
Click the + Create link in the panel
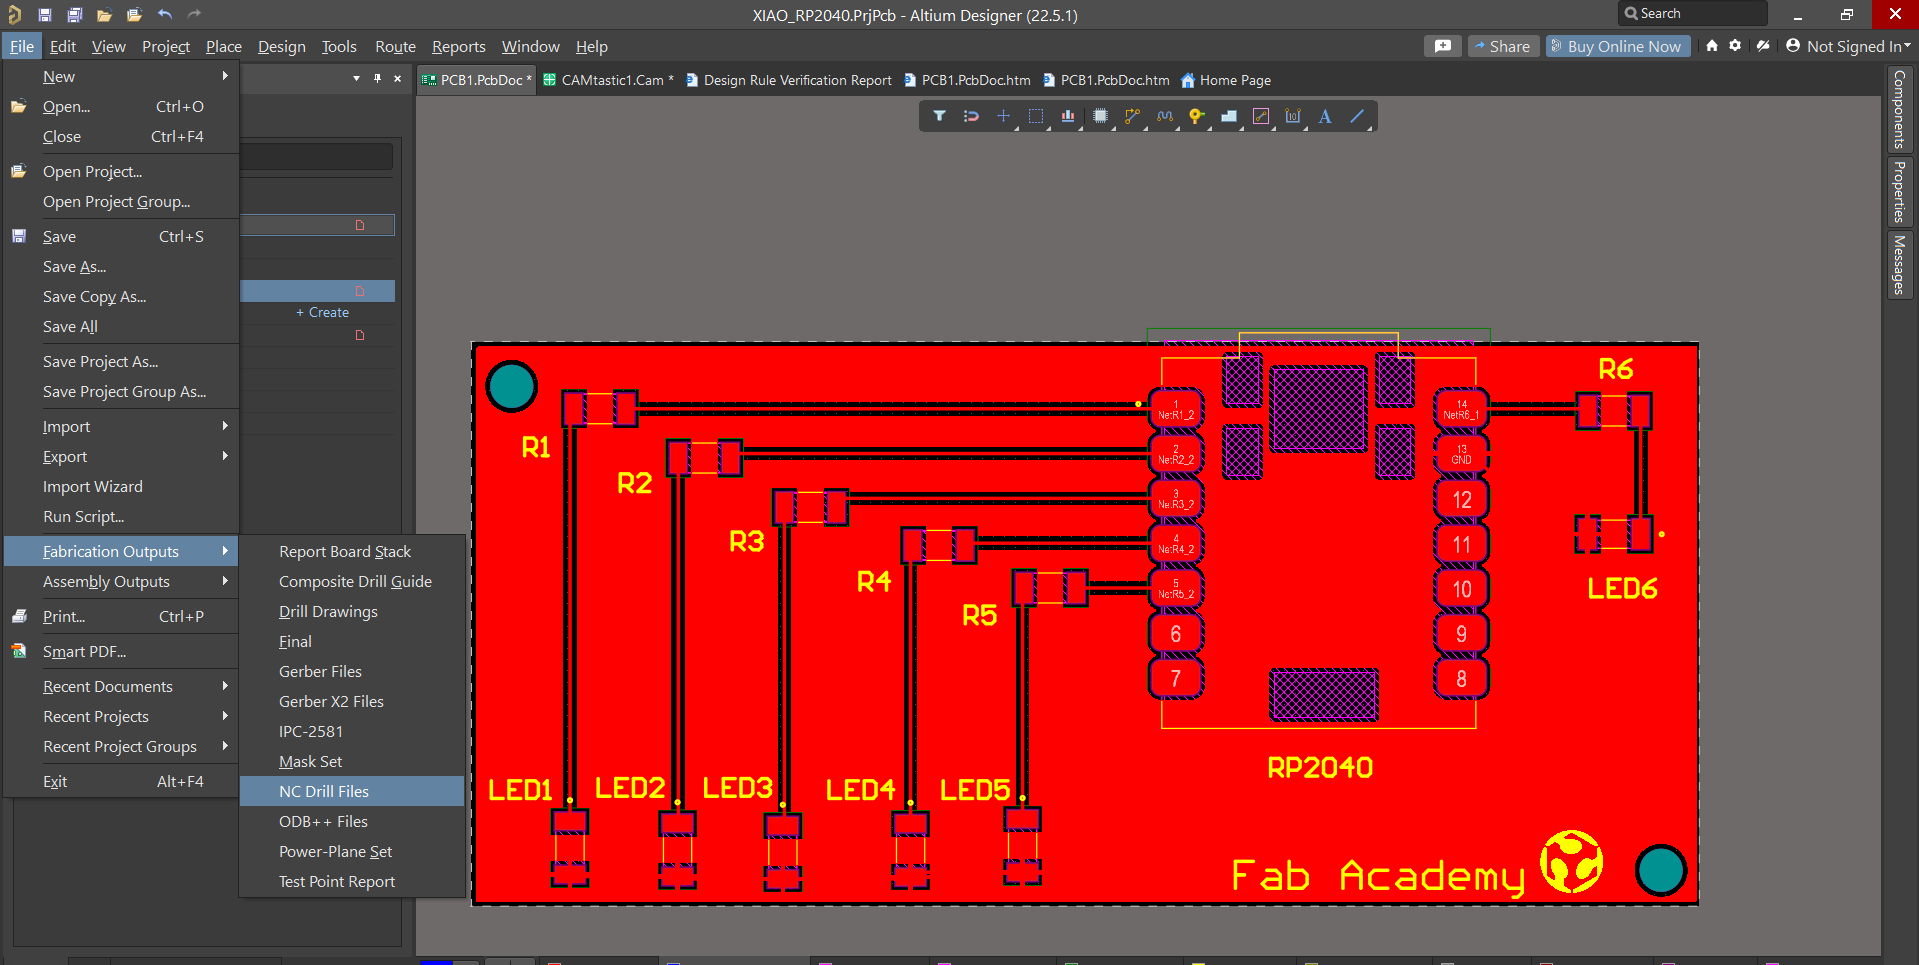(x=322, y=312)
